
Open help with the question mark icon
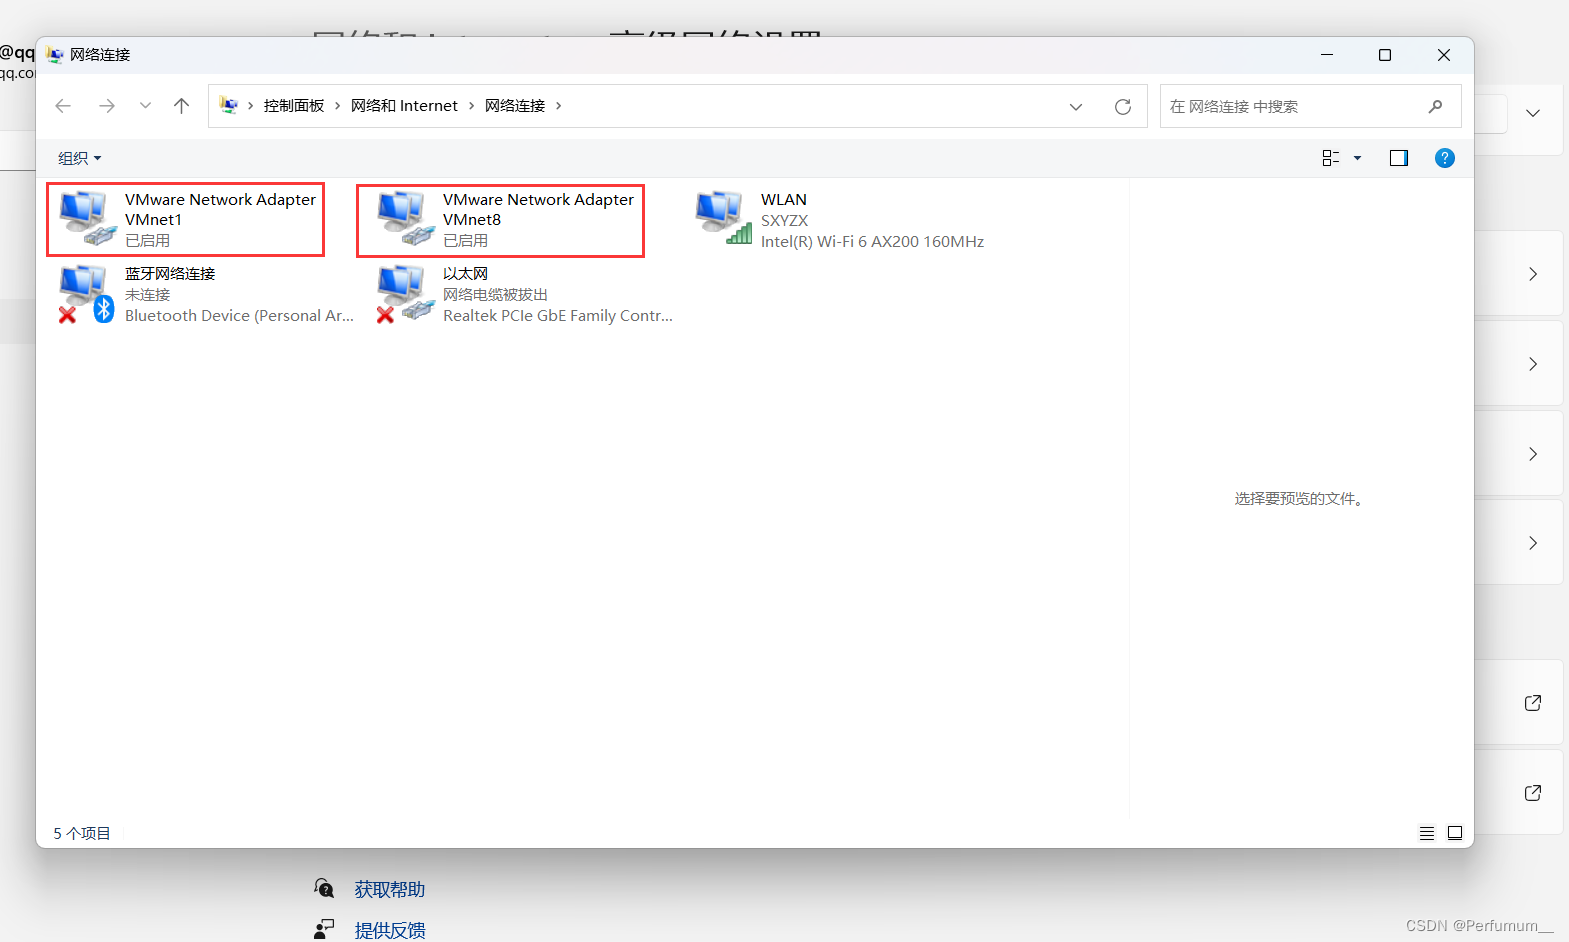(x=1445, y=158)
